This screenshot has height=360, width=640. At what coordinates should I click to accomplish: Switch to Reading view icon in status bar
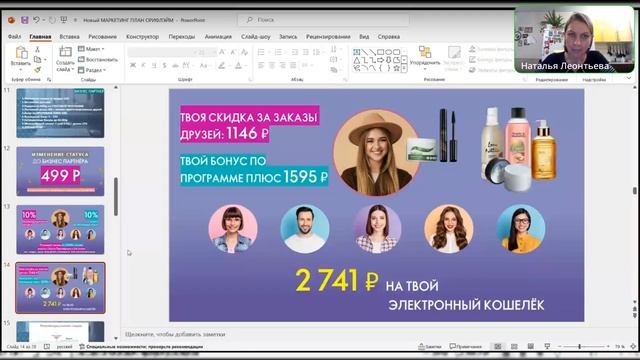point(531,347)
